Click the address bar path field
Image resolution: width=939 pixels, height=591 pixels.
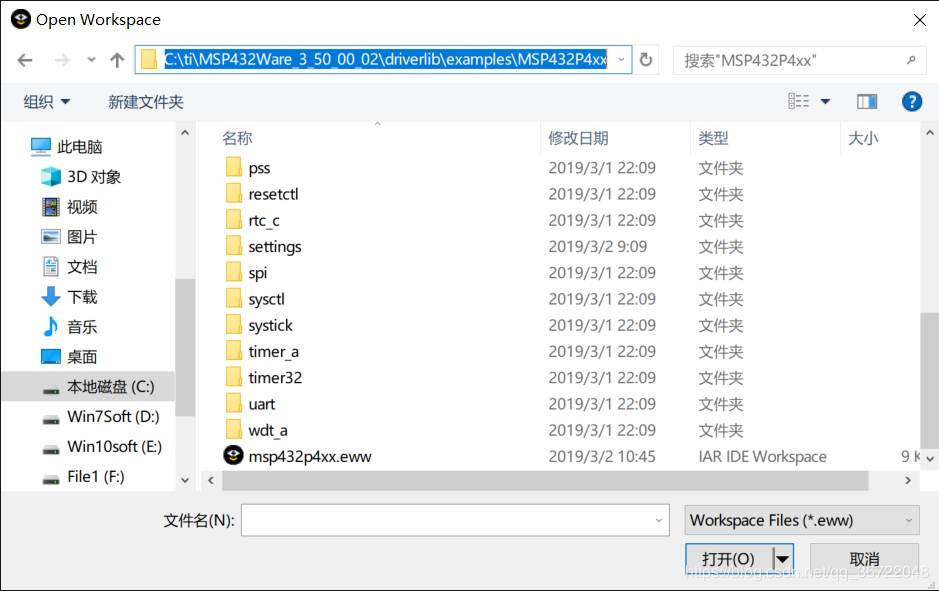385,60
